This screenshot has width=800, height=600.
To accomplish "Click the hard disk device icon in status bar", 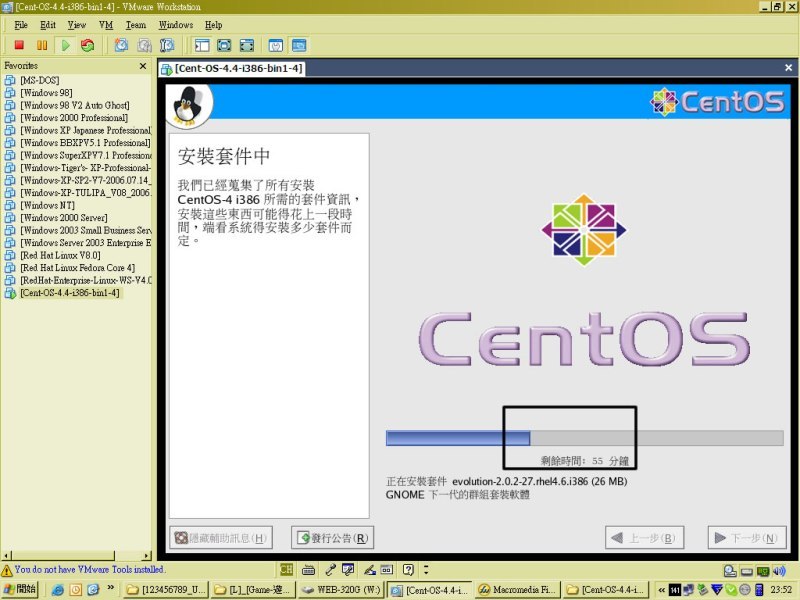I will coord(731,571).
